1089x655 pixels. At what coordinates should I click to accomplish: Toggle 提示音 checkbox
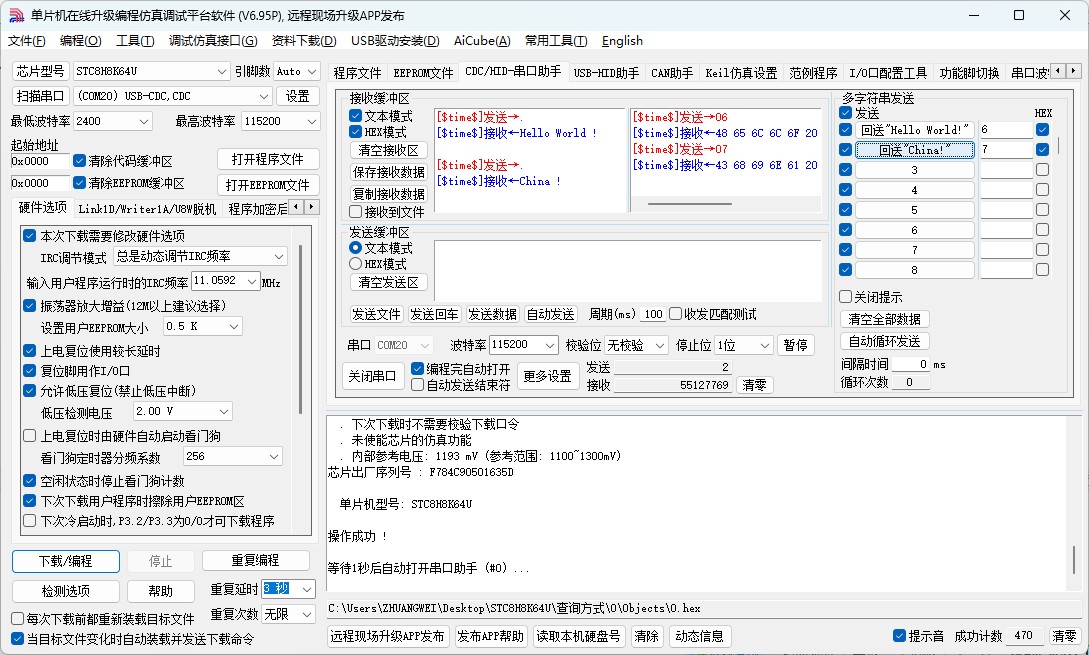899,636
